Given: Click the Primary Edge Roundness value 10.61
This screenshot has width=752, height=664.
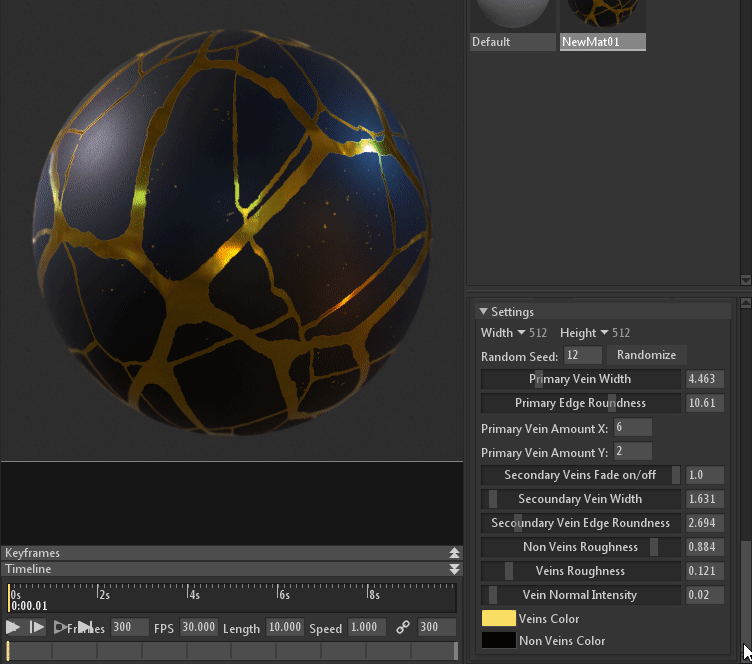Looking at the screenshot, I should (705, 403).
